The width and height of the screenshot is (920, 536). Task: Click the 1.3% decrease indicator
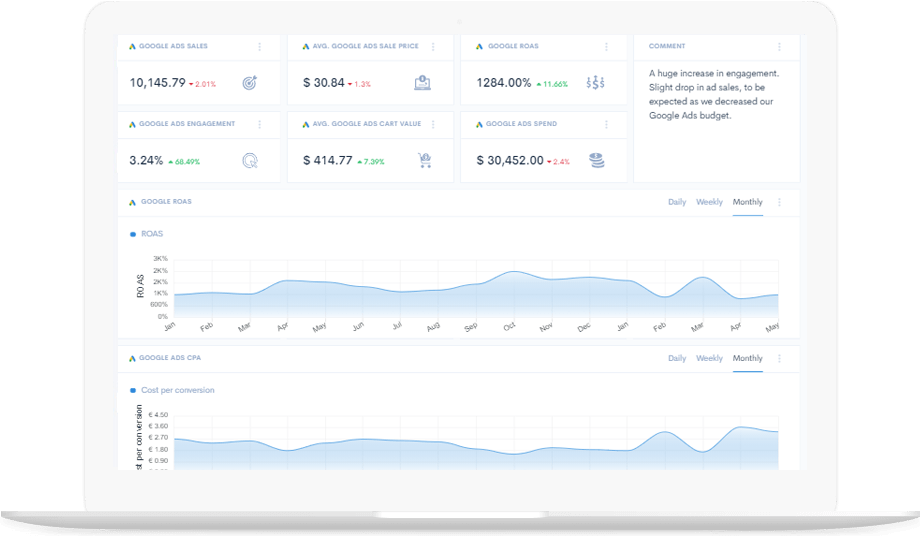pyautogui.click(x=360, y=84)
